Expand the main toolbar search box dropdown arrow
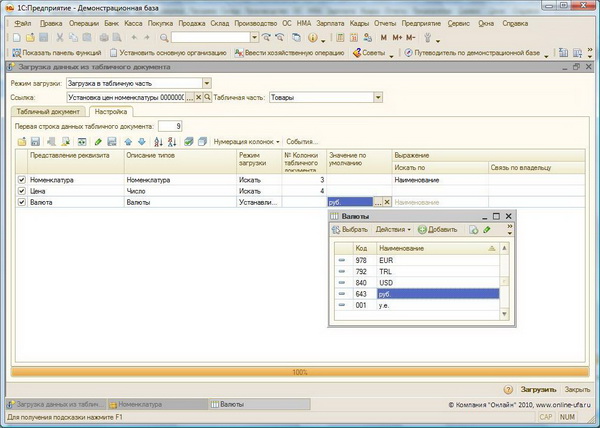The image size is (600, 428). point(254,37)
